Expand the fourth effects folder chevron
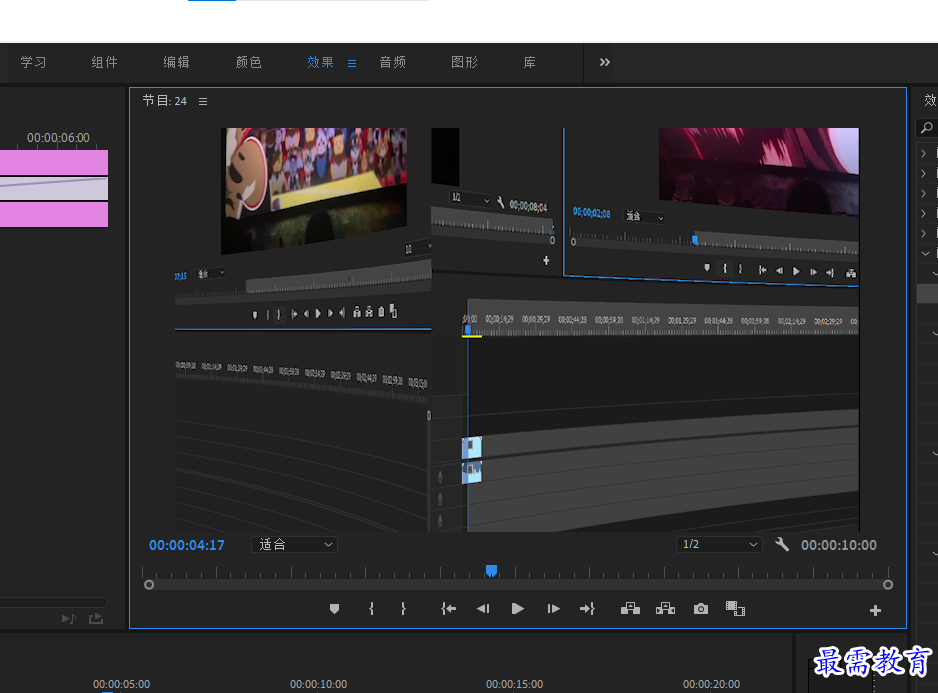This screenshot has height=693, width=938. coord(924,213)
